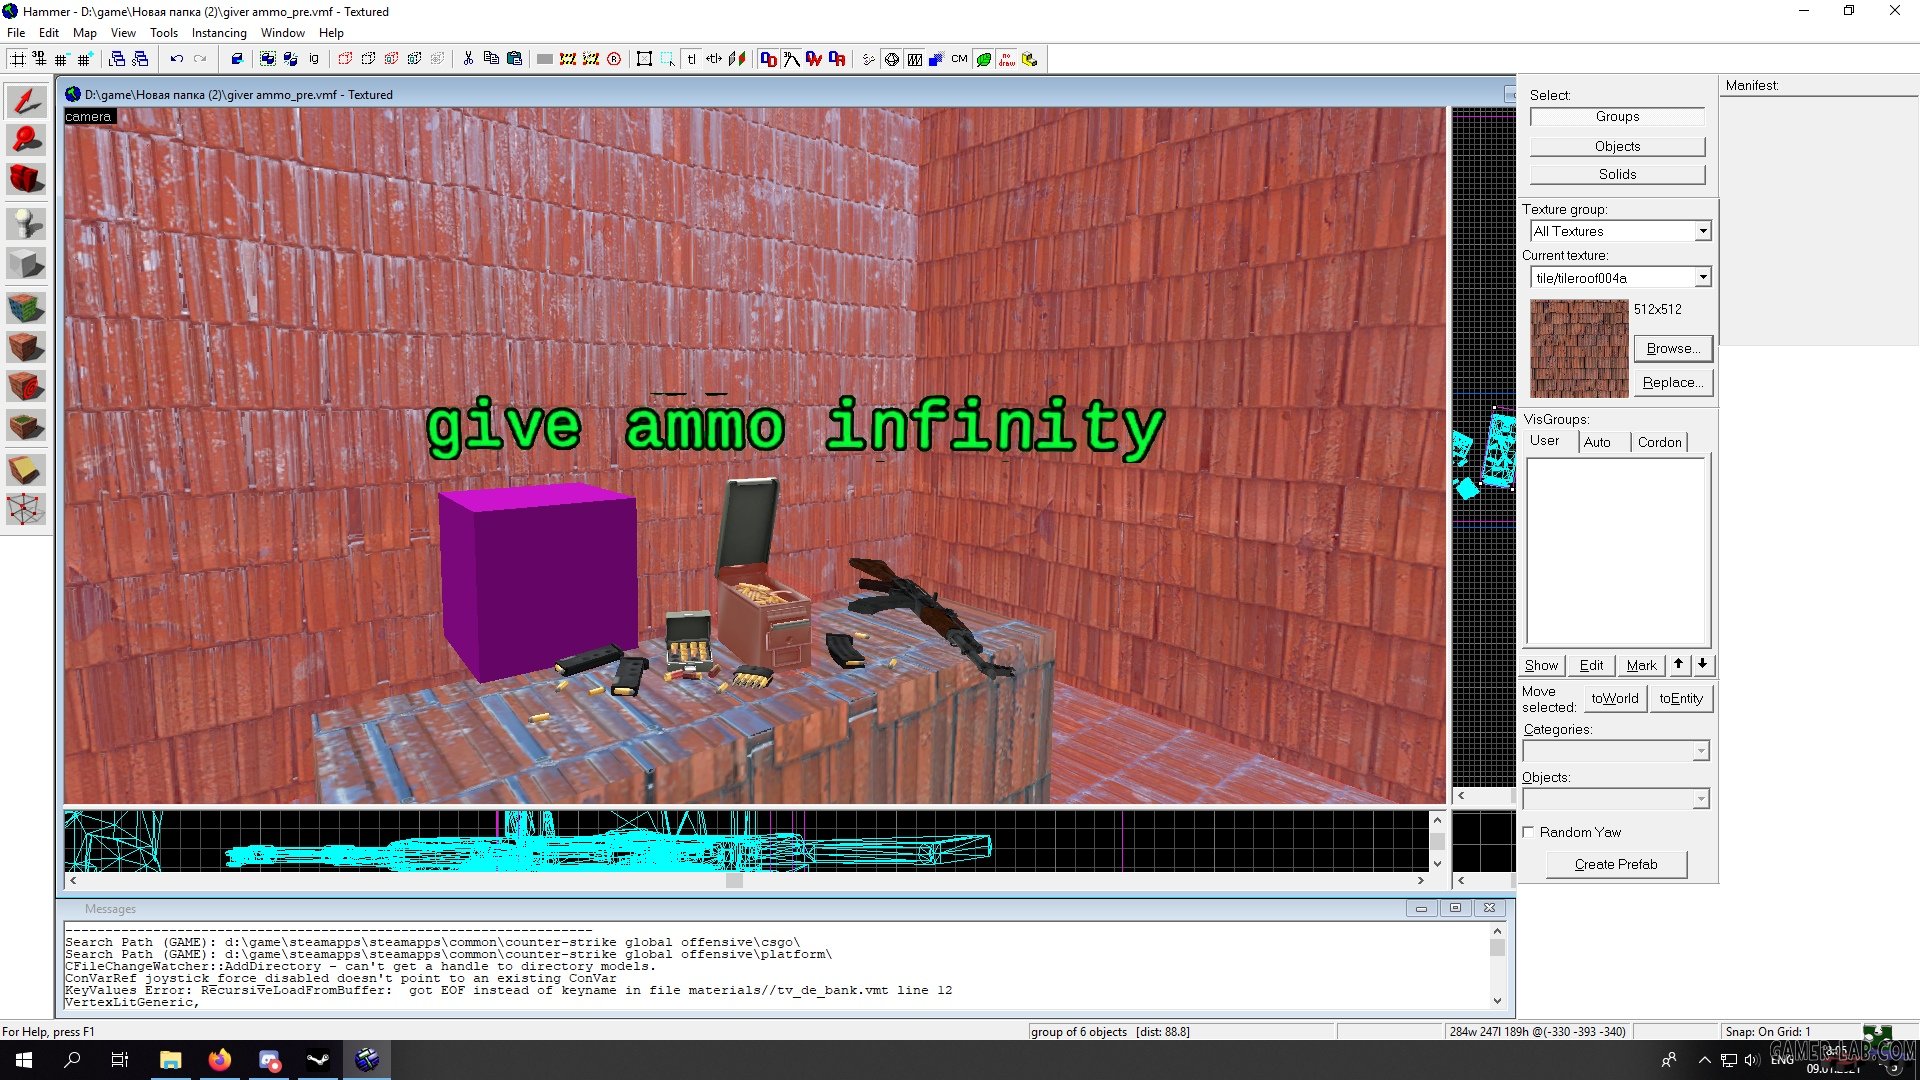Image resolution: width=1920 pixels, height=1080 pixels.
Task: Select the red arrow Selection tool
Action: (x=26, y=101)
